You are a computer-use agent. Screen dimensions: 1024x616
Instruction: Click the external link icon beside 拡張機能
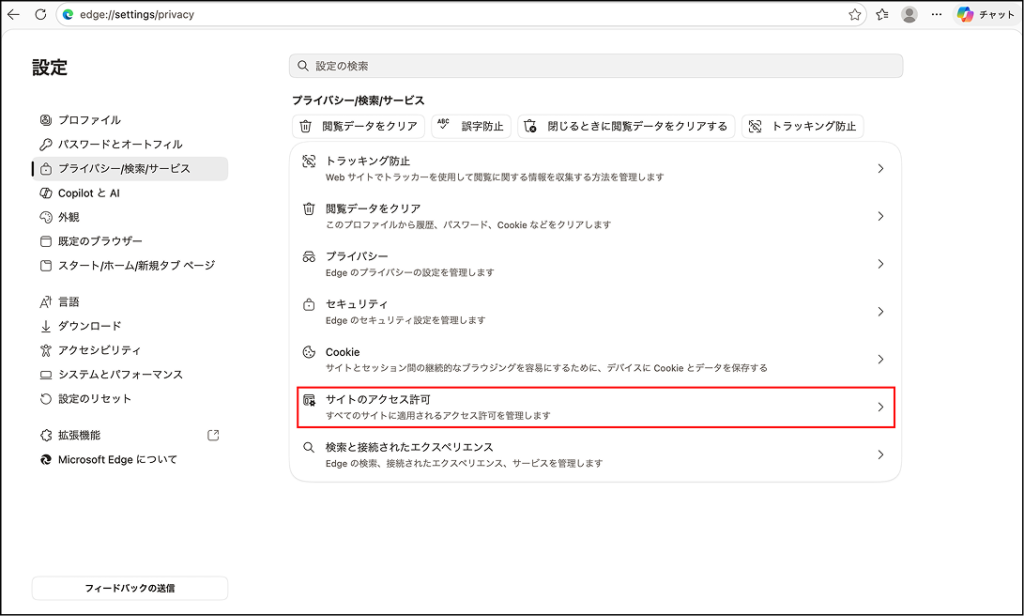pyautogui.click(x=213, y=435)
